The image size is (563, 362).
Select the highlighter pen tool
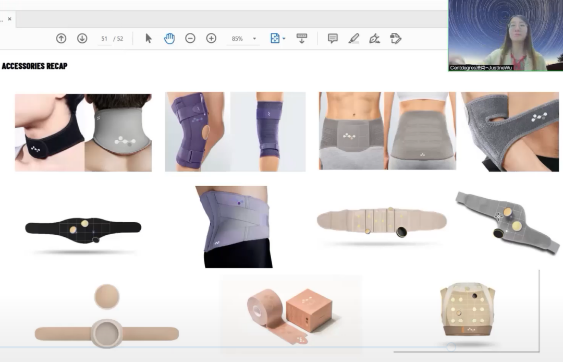click(x=354, y=38)
